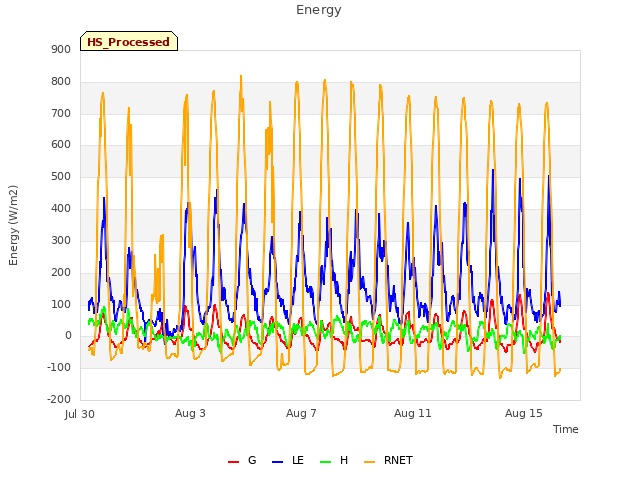This screenshot has width=640, height=480.
Task: Click the orange RNET legend swatch
Action: [369, 462]
